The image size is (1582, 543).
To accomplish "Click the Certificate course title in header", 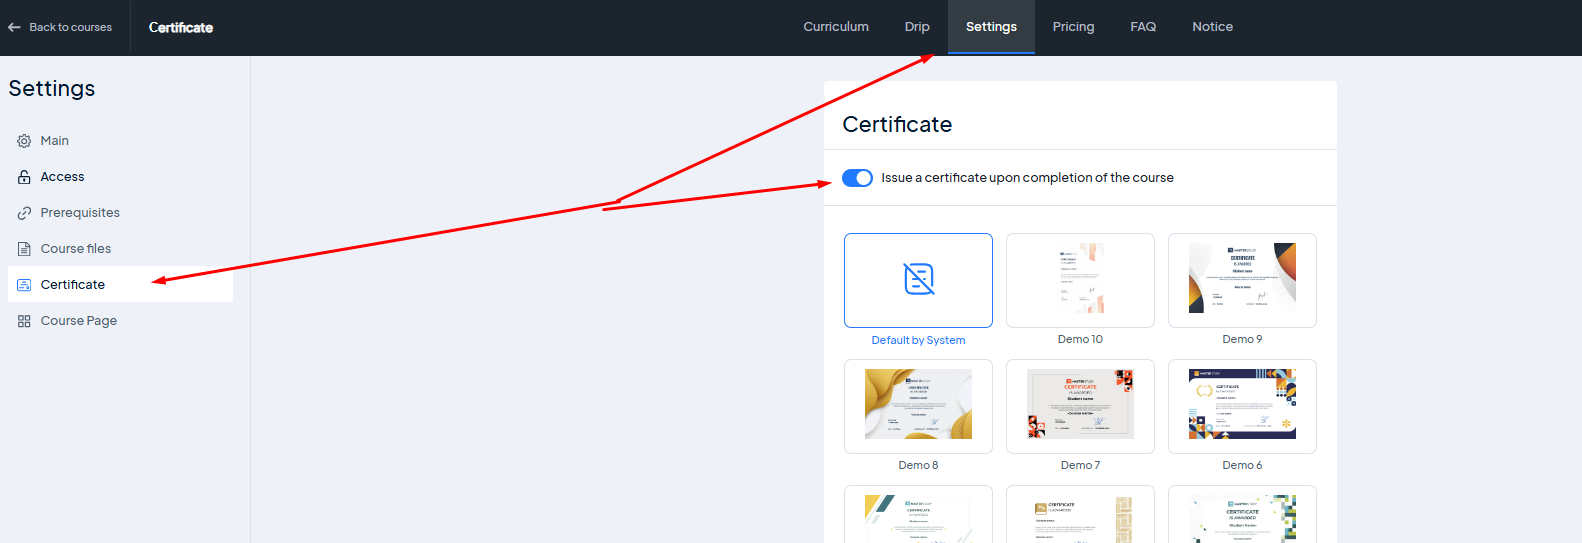I will pos(181,27).
